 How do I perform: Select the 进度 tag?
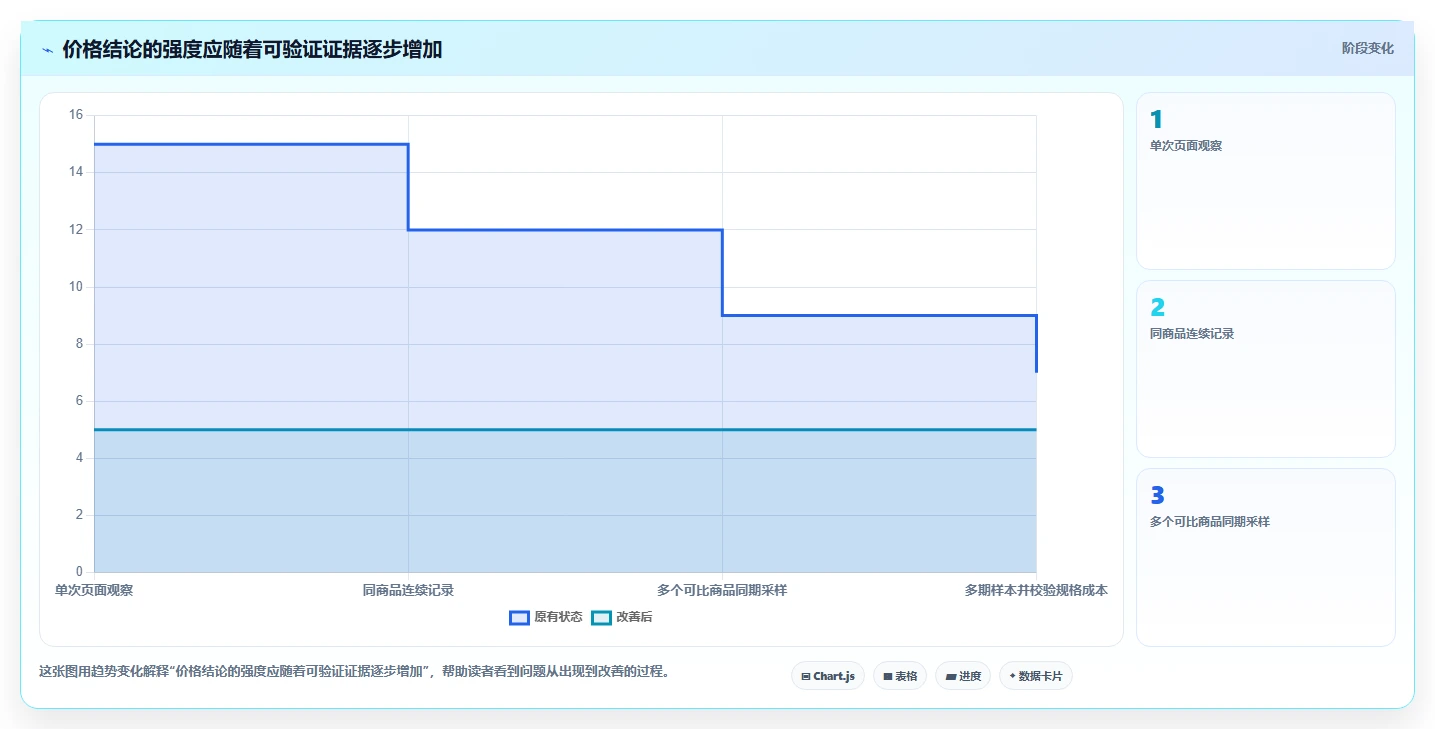[x=963, y=676]
